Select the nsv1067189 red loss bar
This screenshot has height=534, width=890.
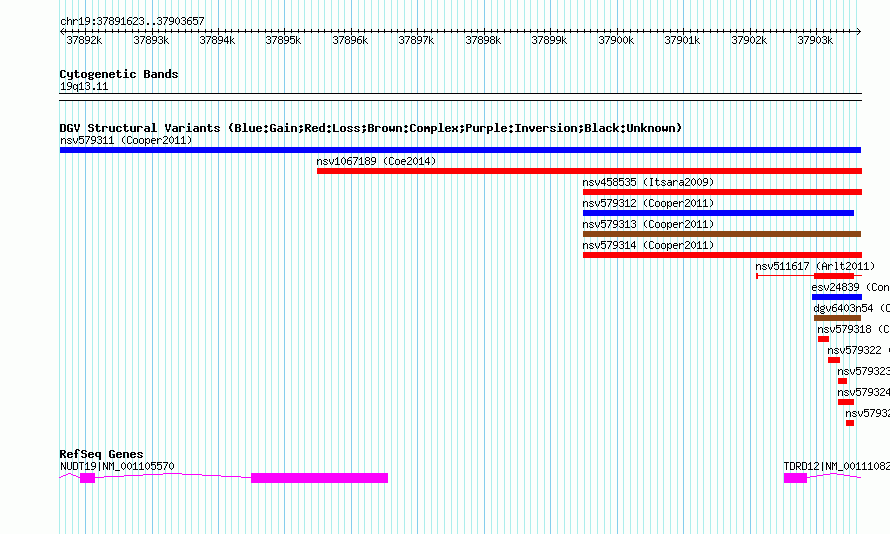(589, 171)
